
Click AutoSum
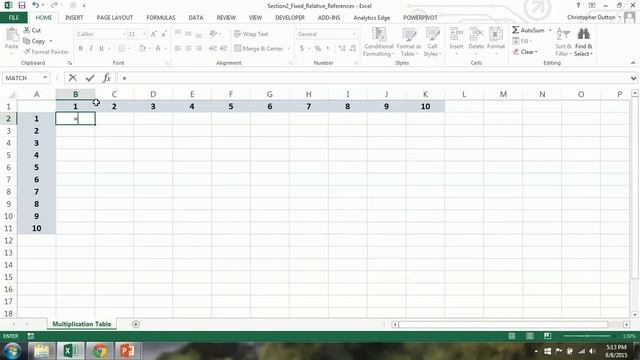528,30
